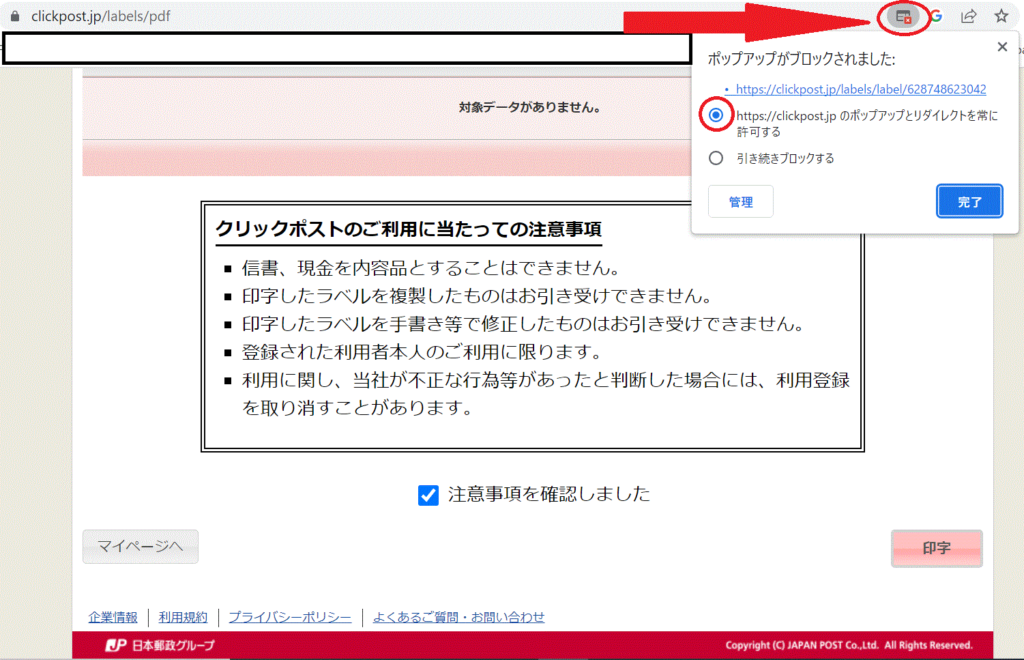1024x660 pixels.
Task: Click the 管理 button
Action: [741, 202]
